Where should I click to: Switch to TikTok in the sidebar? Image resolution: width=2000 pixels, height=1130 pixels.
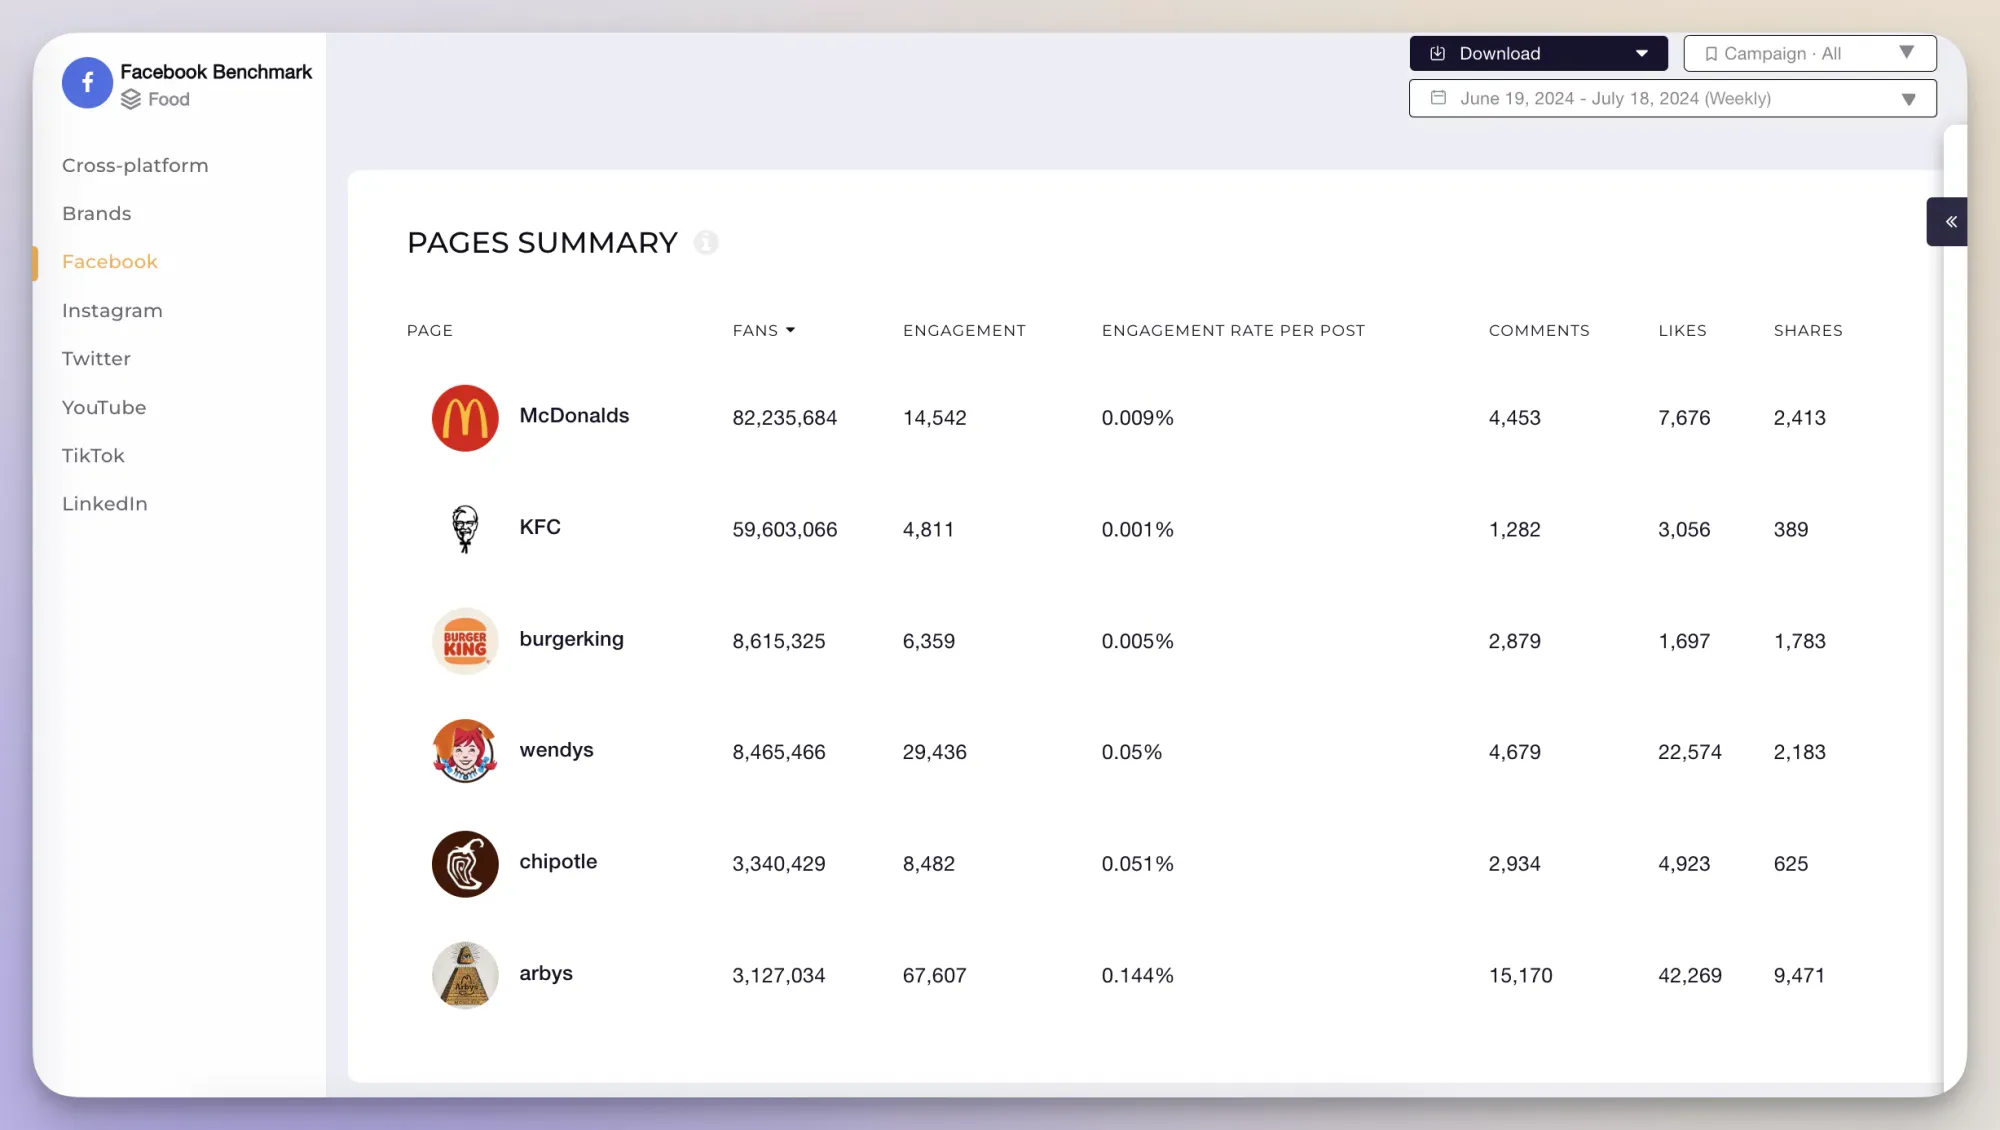click(93, 456)
